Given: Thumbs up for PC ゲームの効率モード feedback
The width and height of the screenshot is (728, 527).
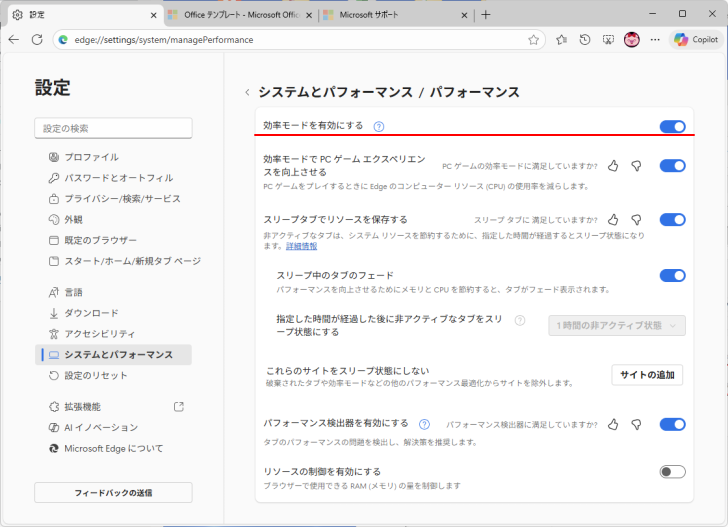Looking at the screenshot, I should [613, 166].
